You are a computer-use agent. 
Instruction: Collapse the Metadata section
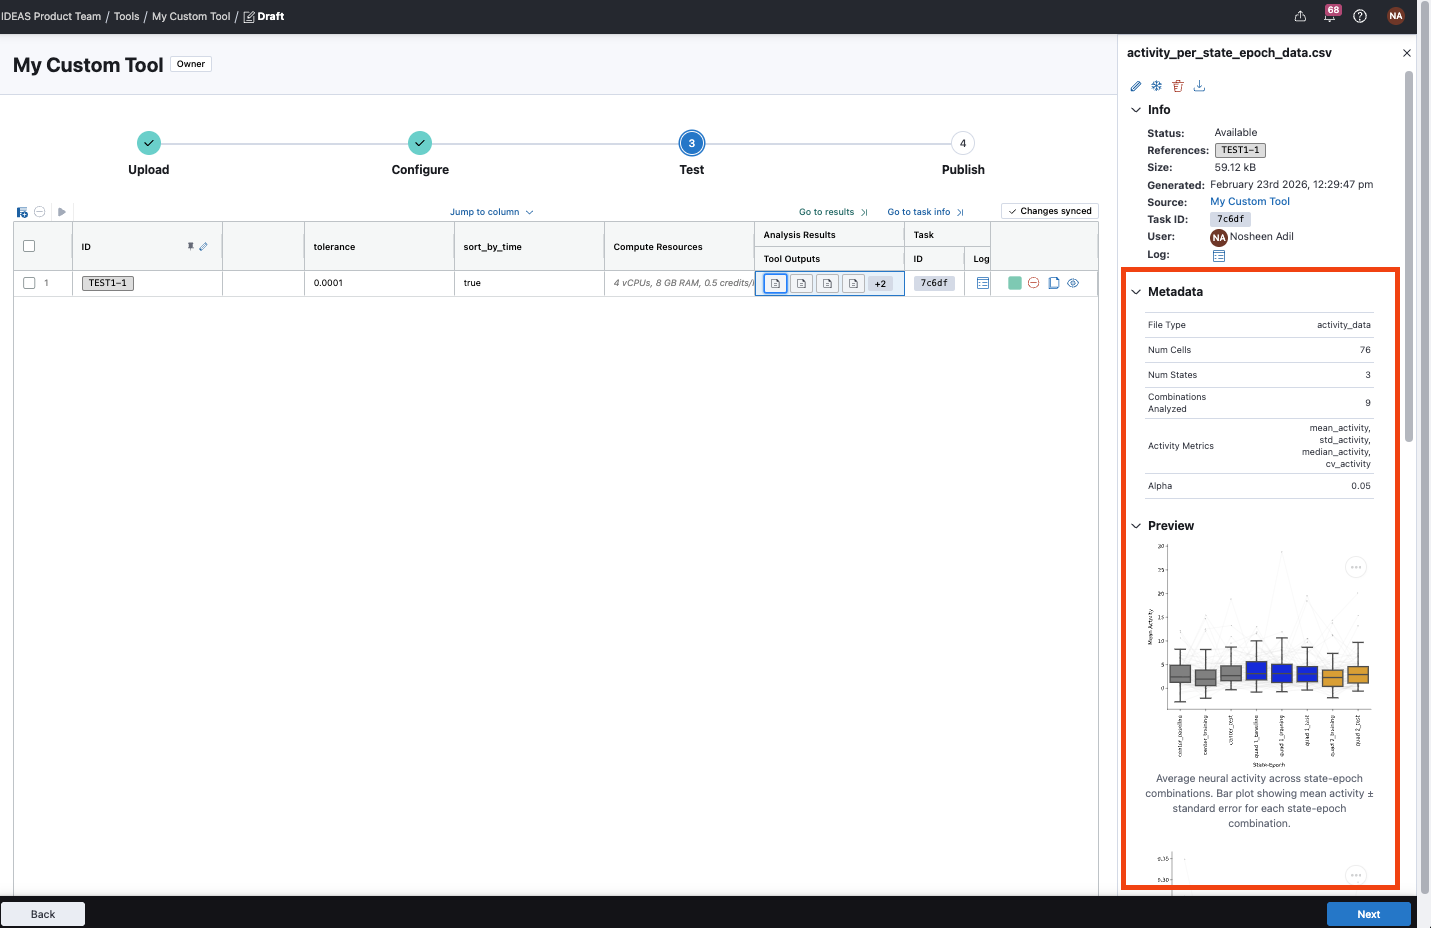[x=1136, y=292]
